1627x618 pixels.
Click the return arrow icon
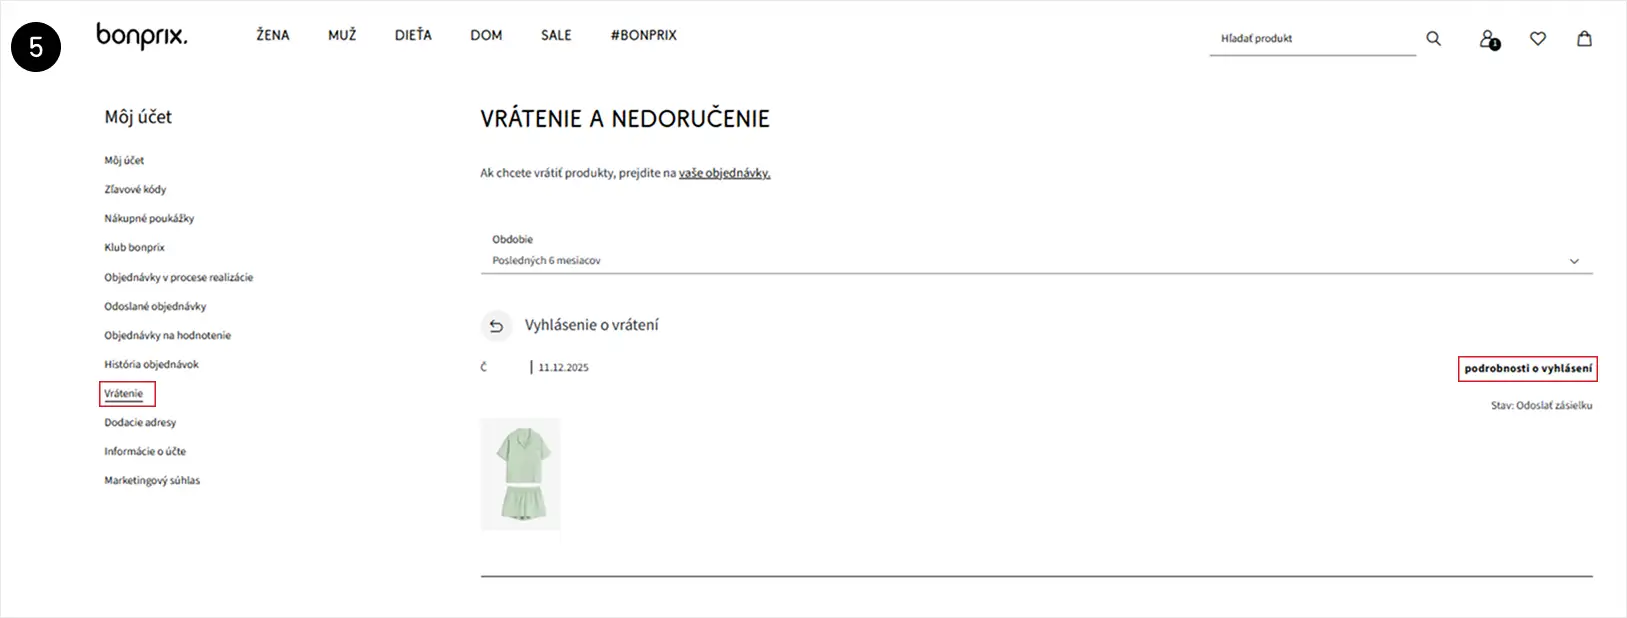(496, 326)
